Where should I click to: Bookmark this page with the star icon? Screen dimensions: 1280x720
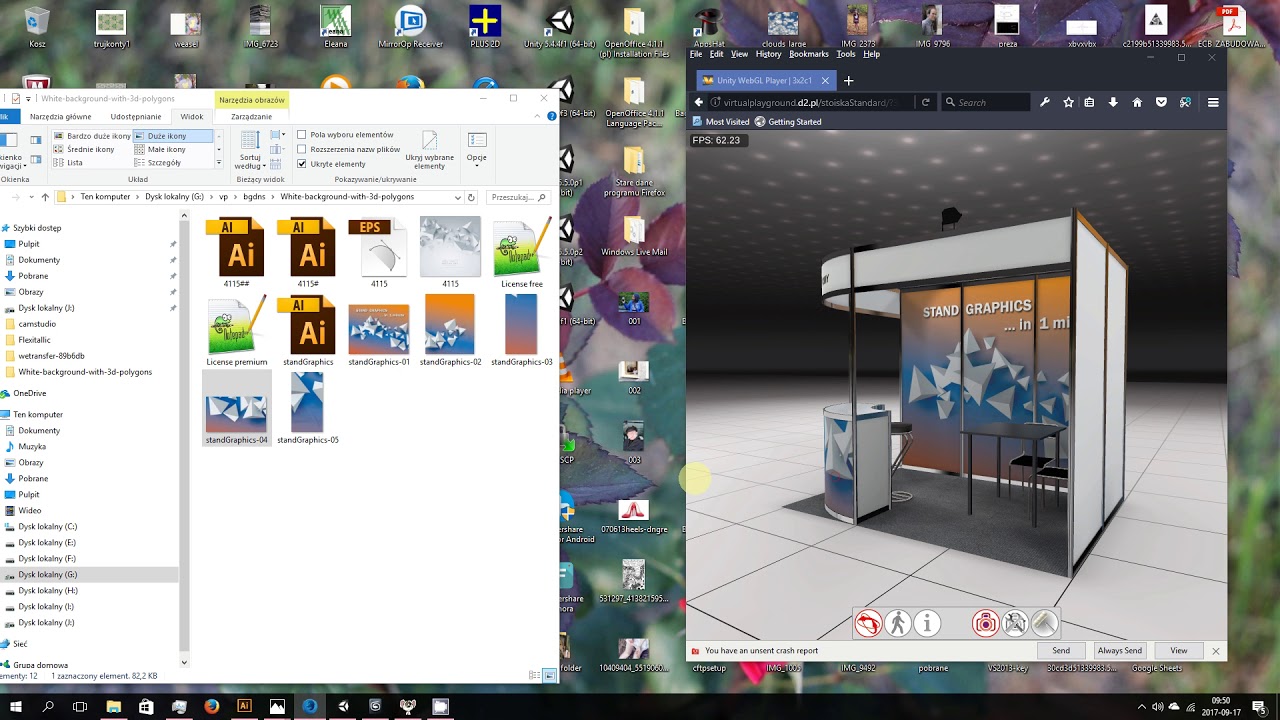1068,102
